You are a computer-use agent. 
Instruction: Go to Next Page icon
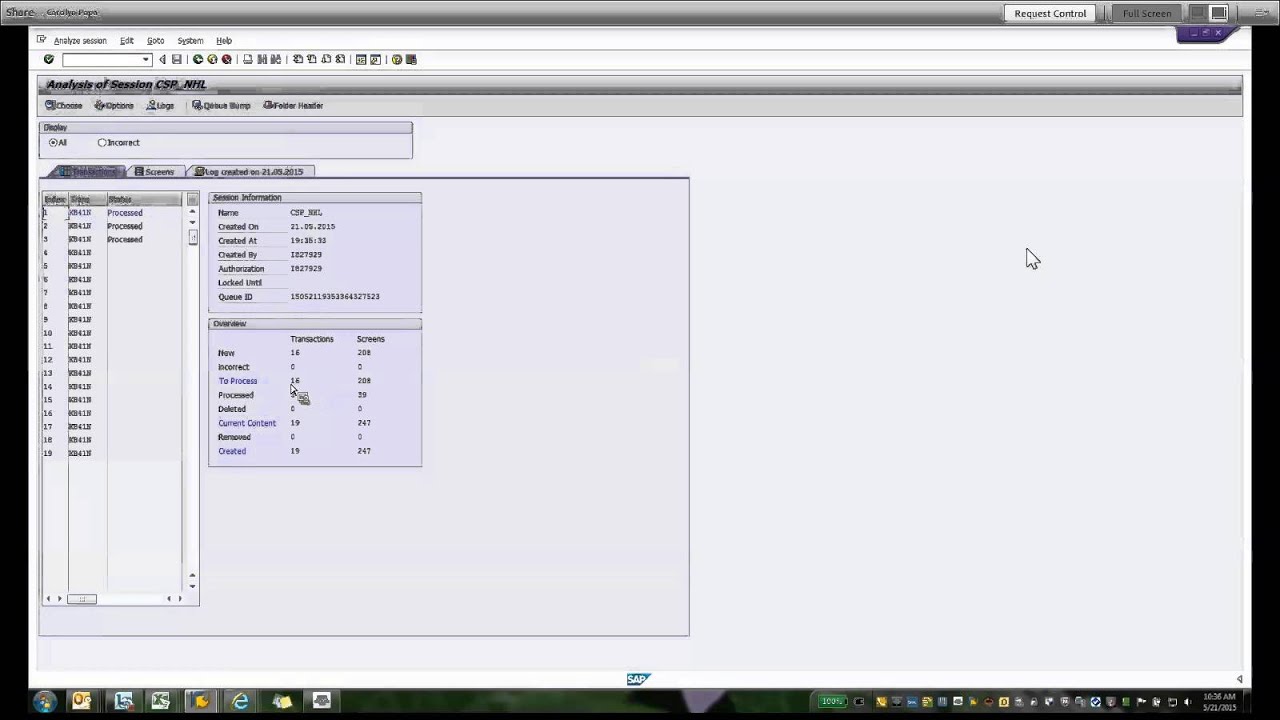[x=326, y=60]
